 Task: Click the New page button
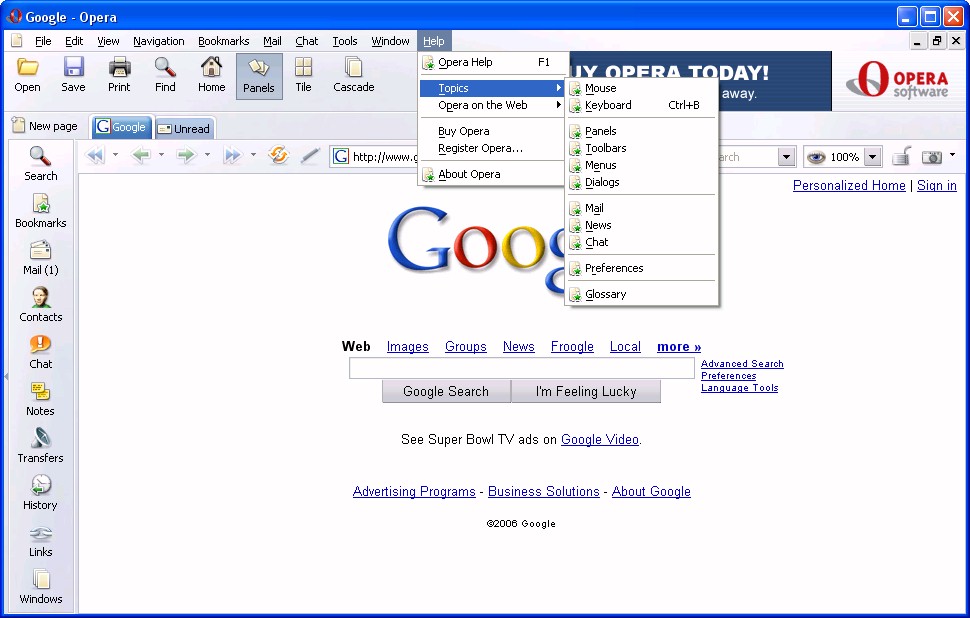click(x=45, y=126)
